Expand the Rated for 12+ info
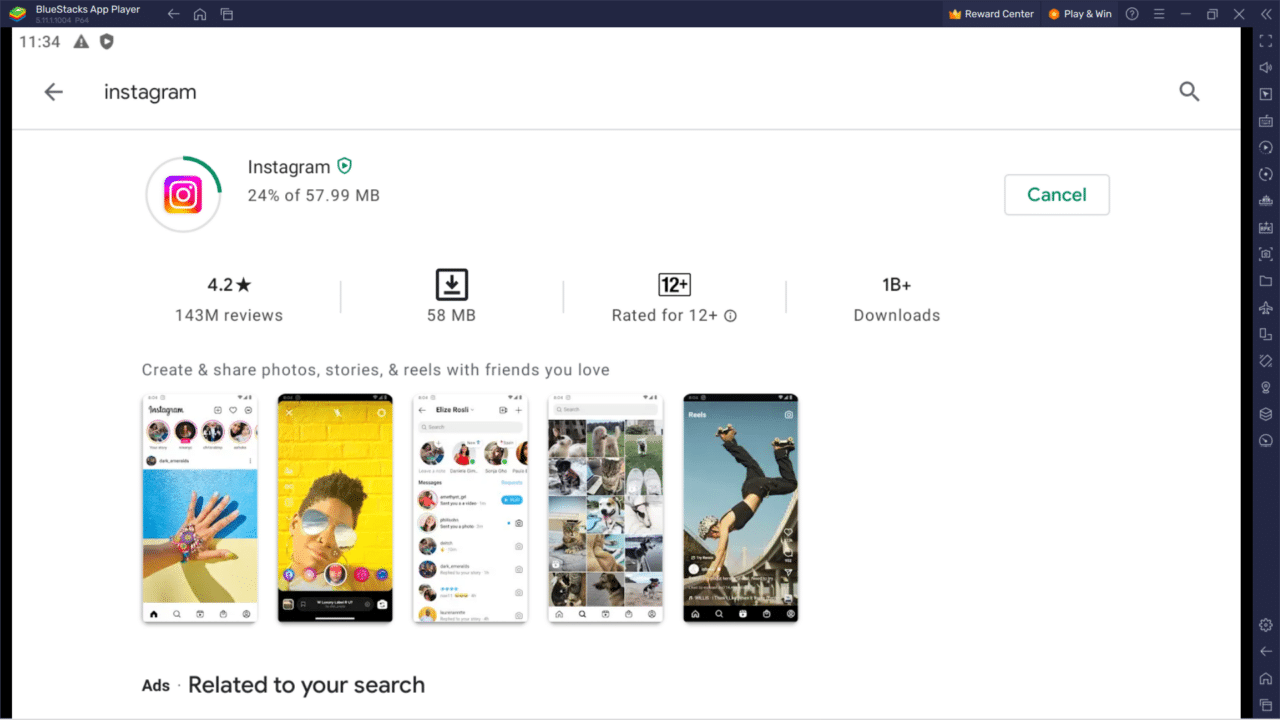 (731, 315)
